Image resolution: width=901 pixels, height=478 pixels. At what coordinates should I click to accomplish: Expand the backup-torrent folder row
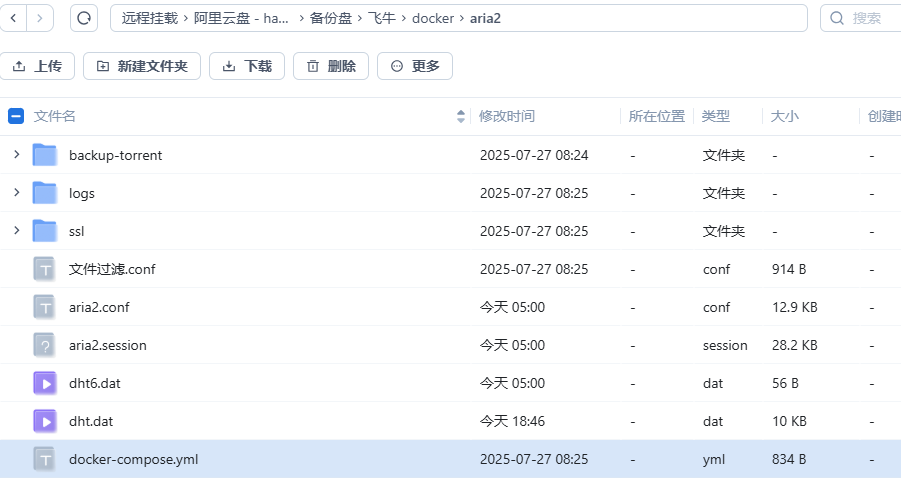pyautogui.click(x=17, y=155)
